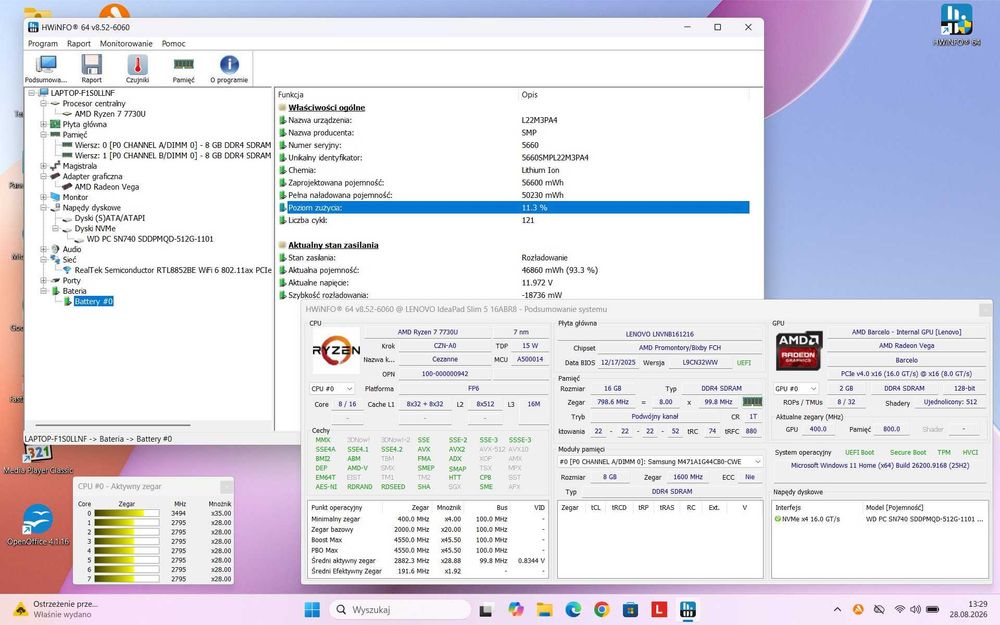Image resolution: width=1000 pixels, height=625 pixels.
Task: Open the GPU #0 selector dropdown
Action: point(795,388)
